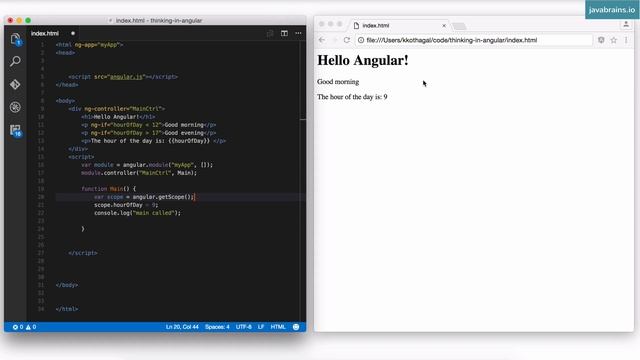Click the function Main() declaration line
This screenshot has width=640, height=360.
tap(108, 189)
